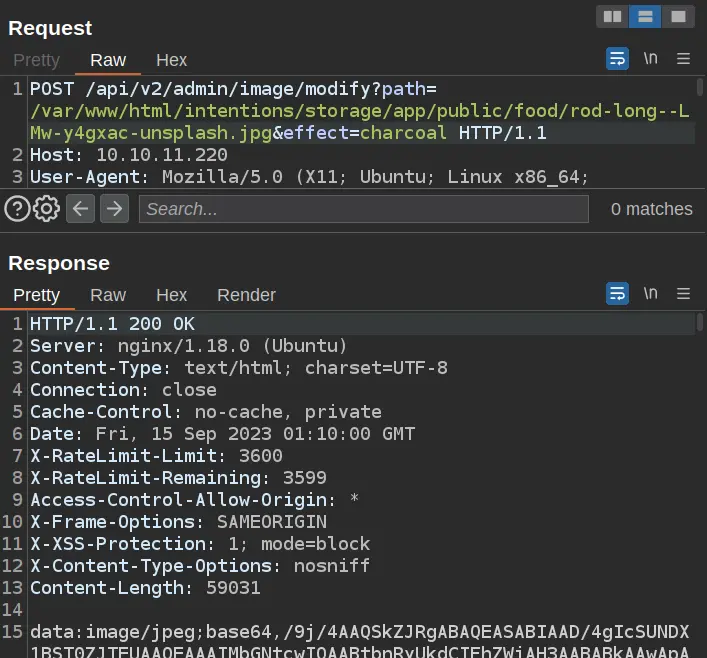Open the Response panel hamburger options menu
707x658 pixels.
(x=684, y=294)
